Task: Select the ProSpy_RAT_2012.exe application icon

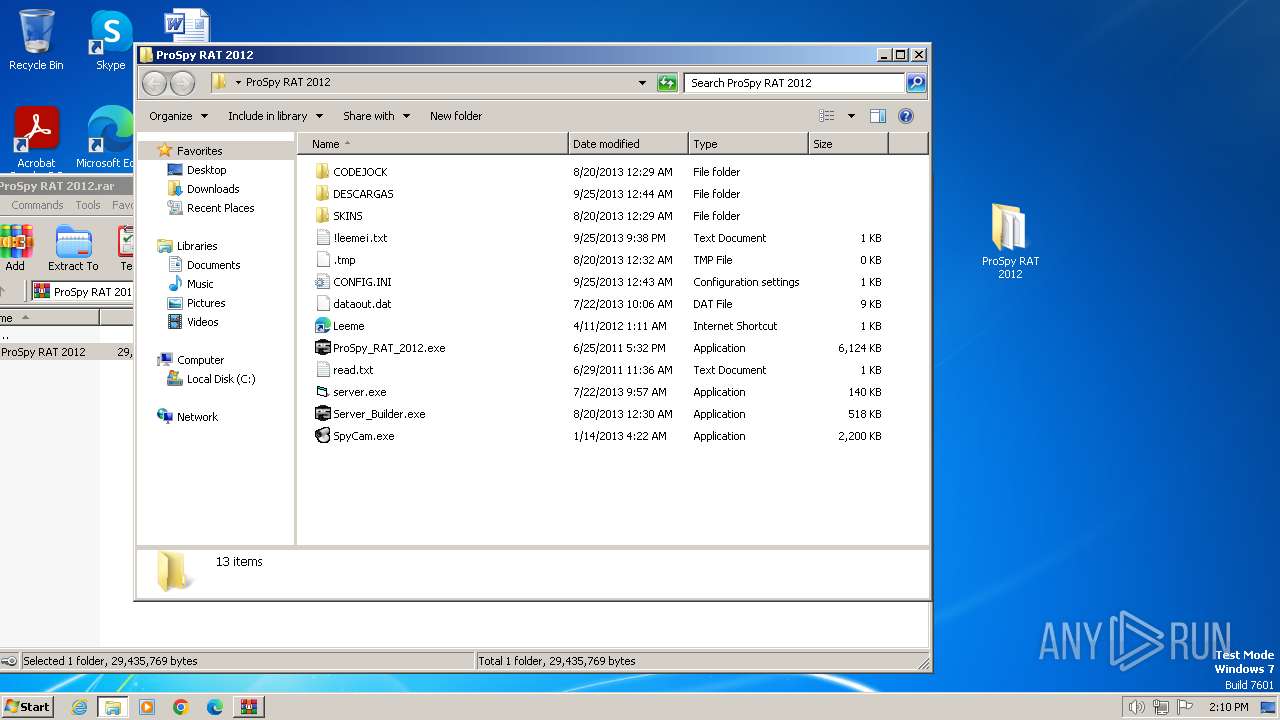Action: coord(322,348)
